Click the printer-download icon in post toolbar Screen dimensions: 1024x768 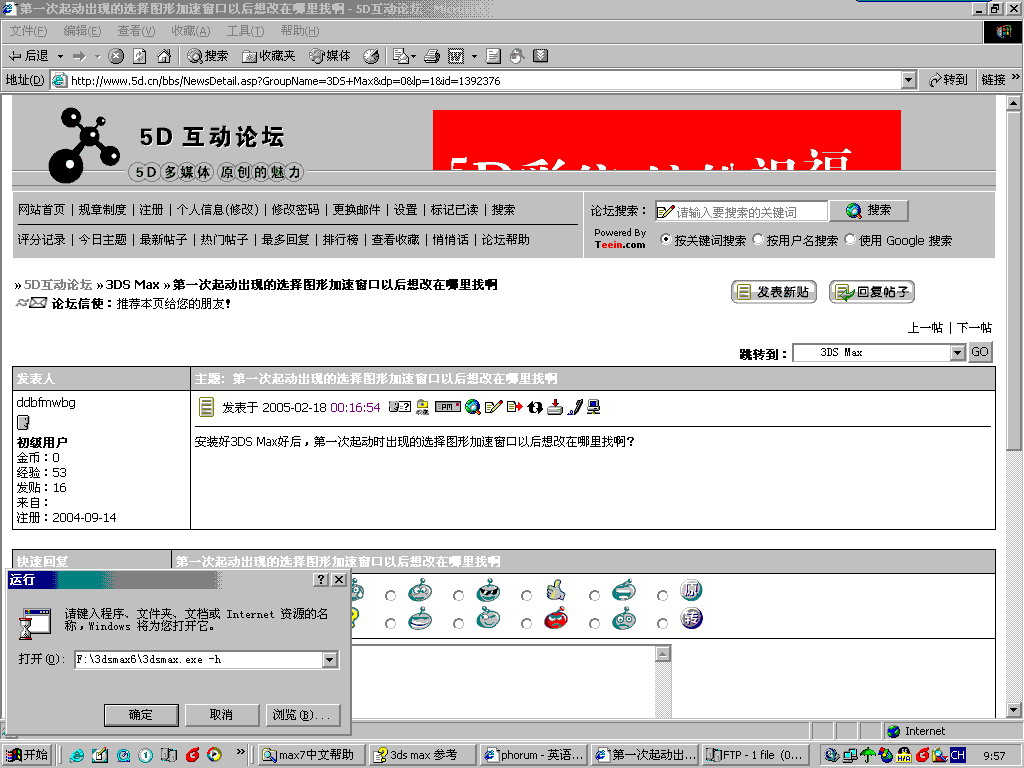pyautogui.click(x=554, y=408)
